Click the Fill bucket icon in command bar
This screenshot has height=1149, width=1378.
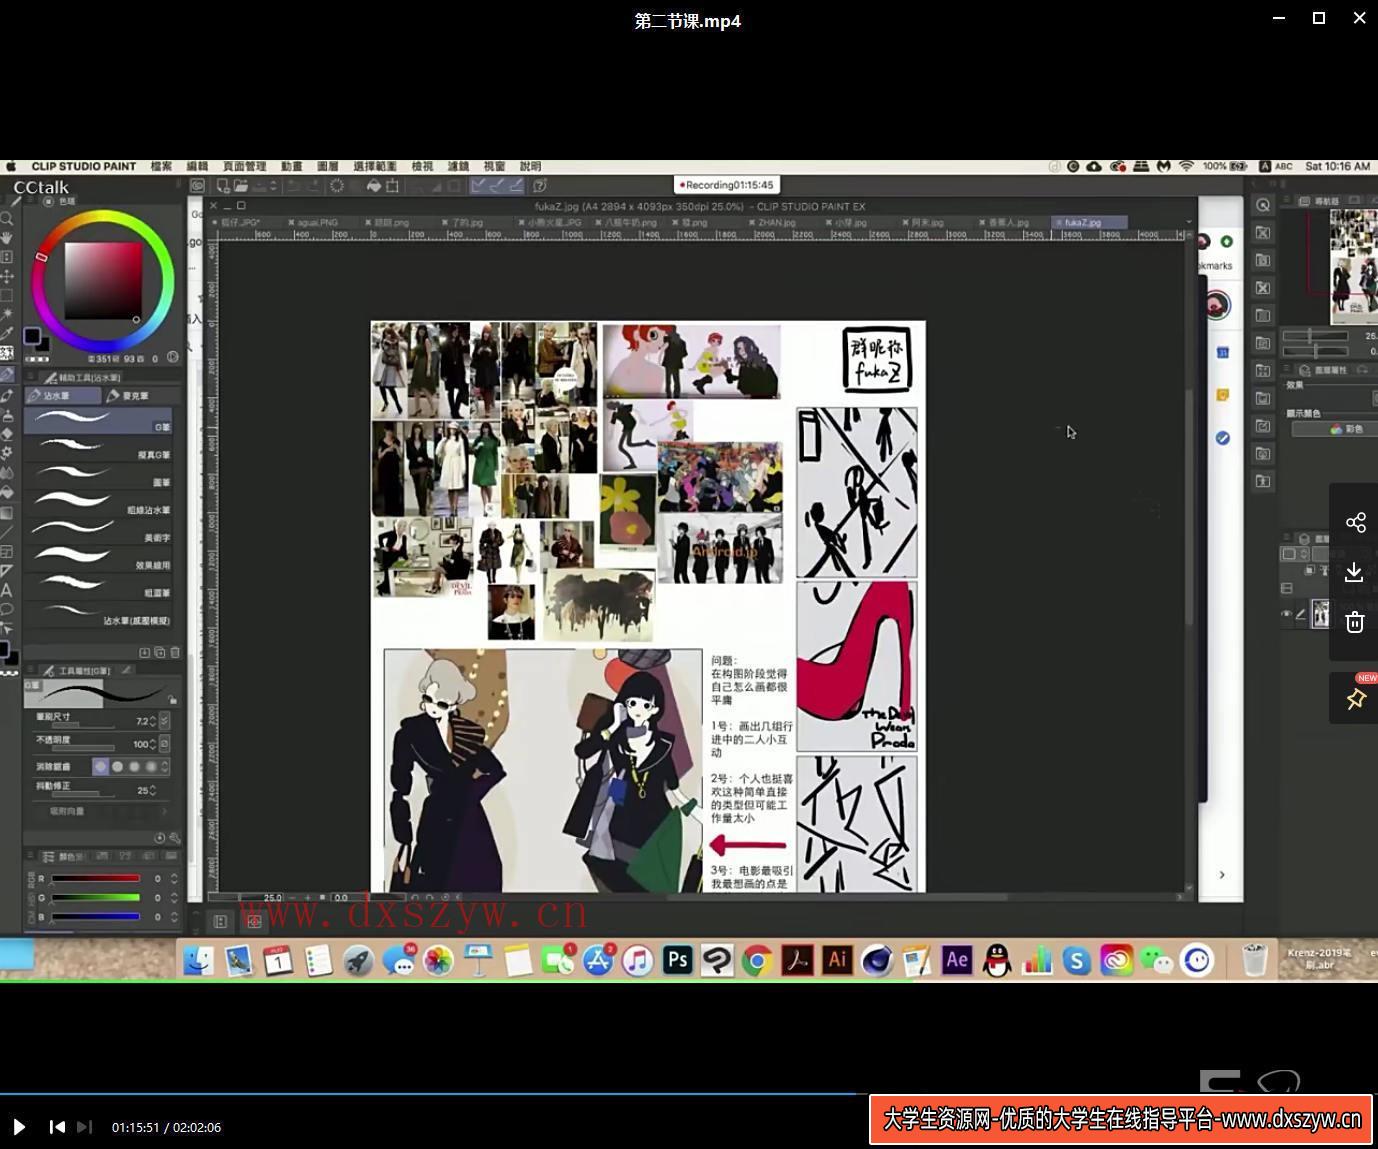click(373, 186)
